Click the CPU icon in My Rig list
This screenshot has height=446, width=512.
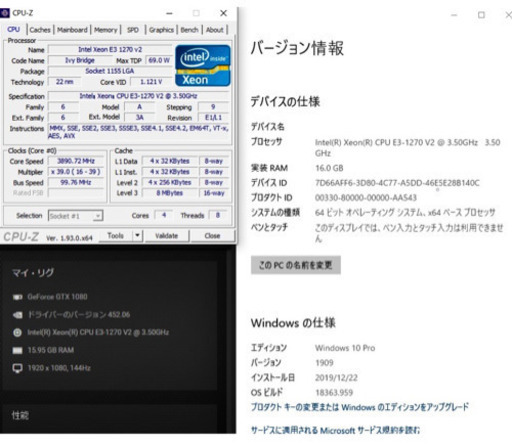pos(17,333)
